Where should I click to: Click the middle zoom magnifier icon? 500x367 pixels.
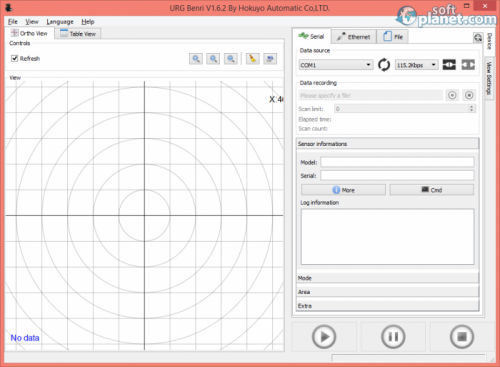[213, 59]
